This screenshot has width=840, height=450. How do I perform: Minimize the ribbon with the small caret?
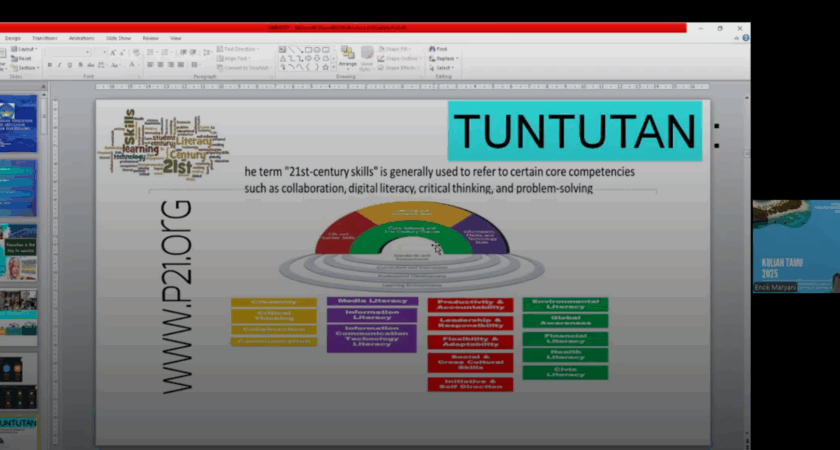click(x=738, y=38)
